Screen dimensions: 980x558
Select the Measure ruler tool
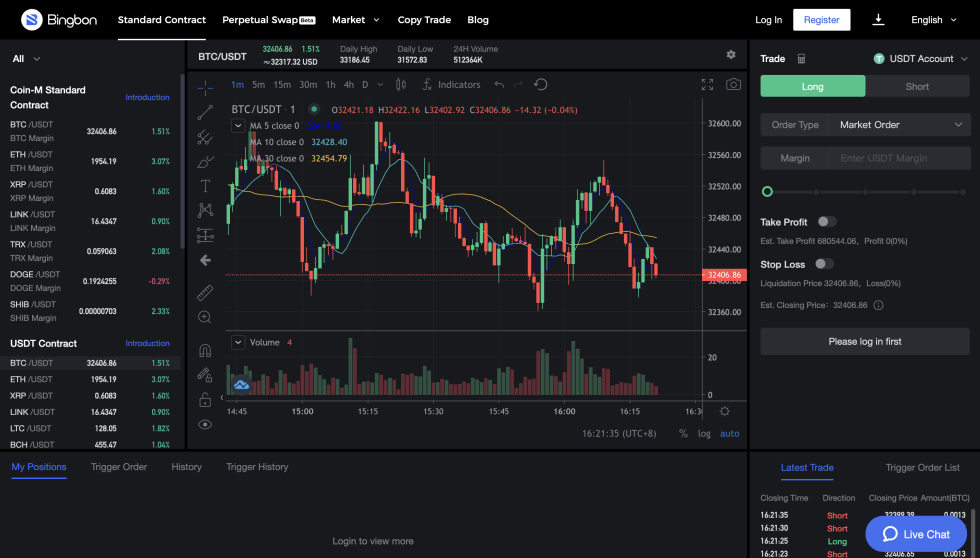pyautogui.click(x=205, y=292)
